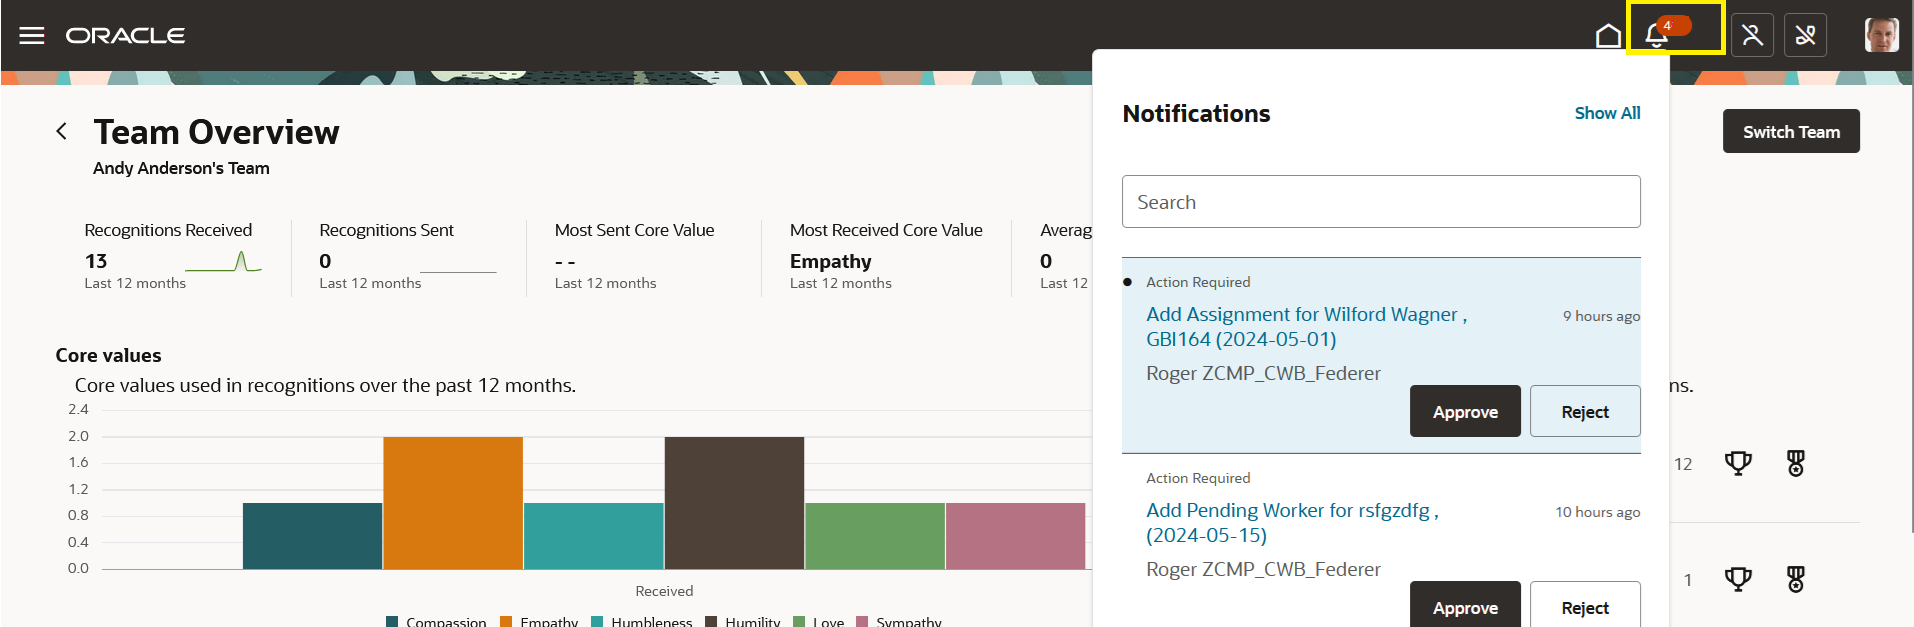Open Add Assignment for Wilford Wagner notification
1914x627 pixels.
click(1306, 327)
